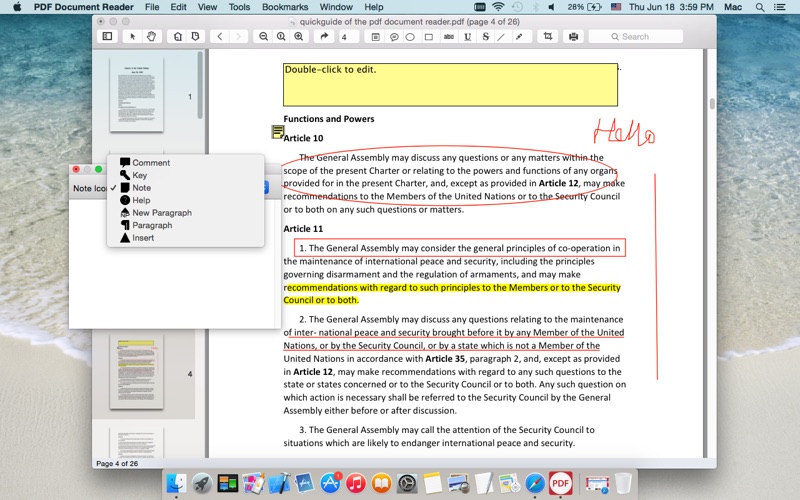The width and height of the screenshot is (800, 500).
Task: Click the zoom out magnifier
Action: [x=263, y=36]
